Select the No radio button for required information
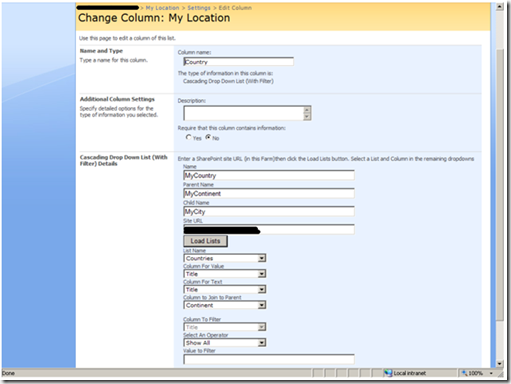The height and width of the screenshot is (384, 511). (x=208, y=137)
